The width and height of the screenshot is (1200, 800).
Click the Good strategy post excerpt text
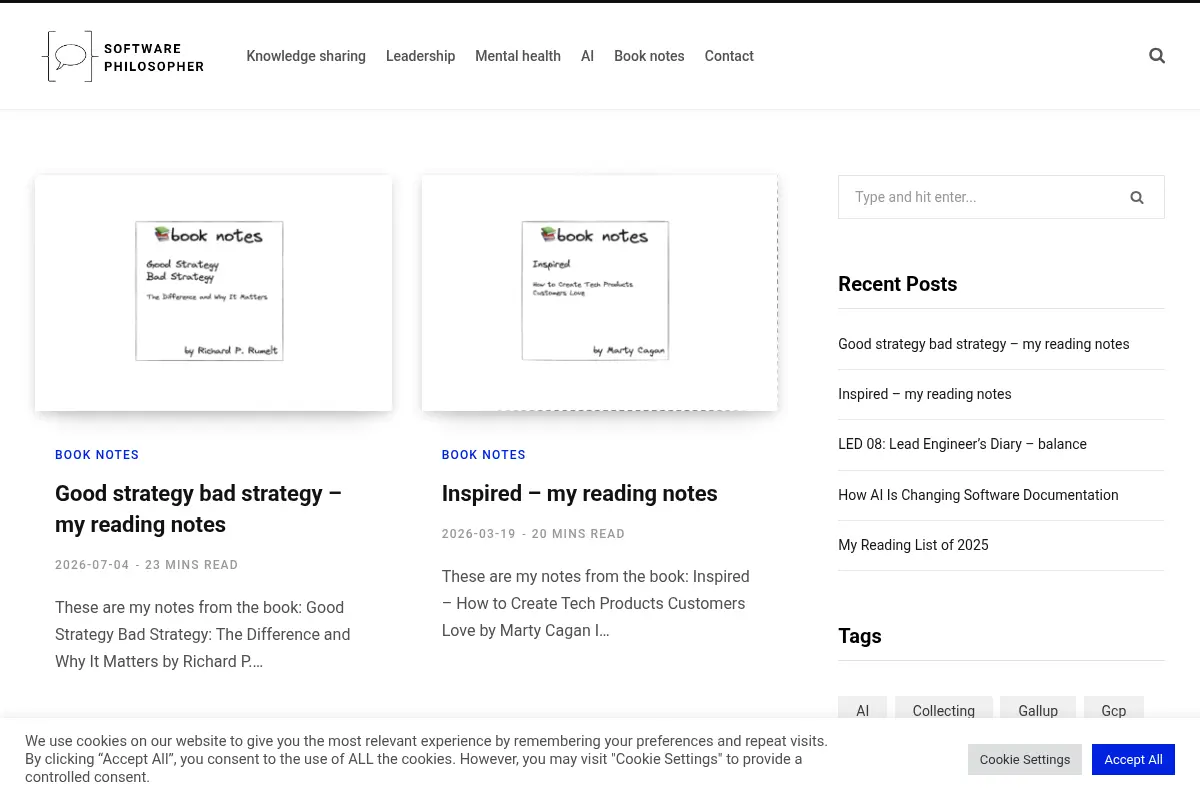(x=203, y=634)
